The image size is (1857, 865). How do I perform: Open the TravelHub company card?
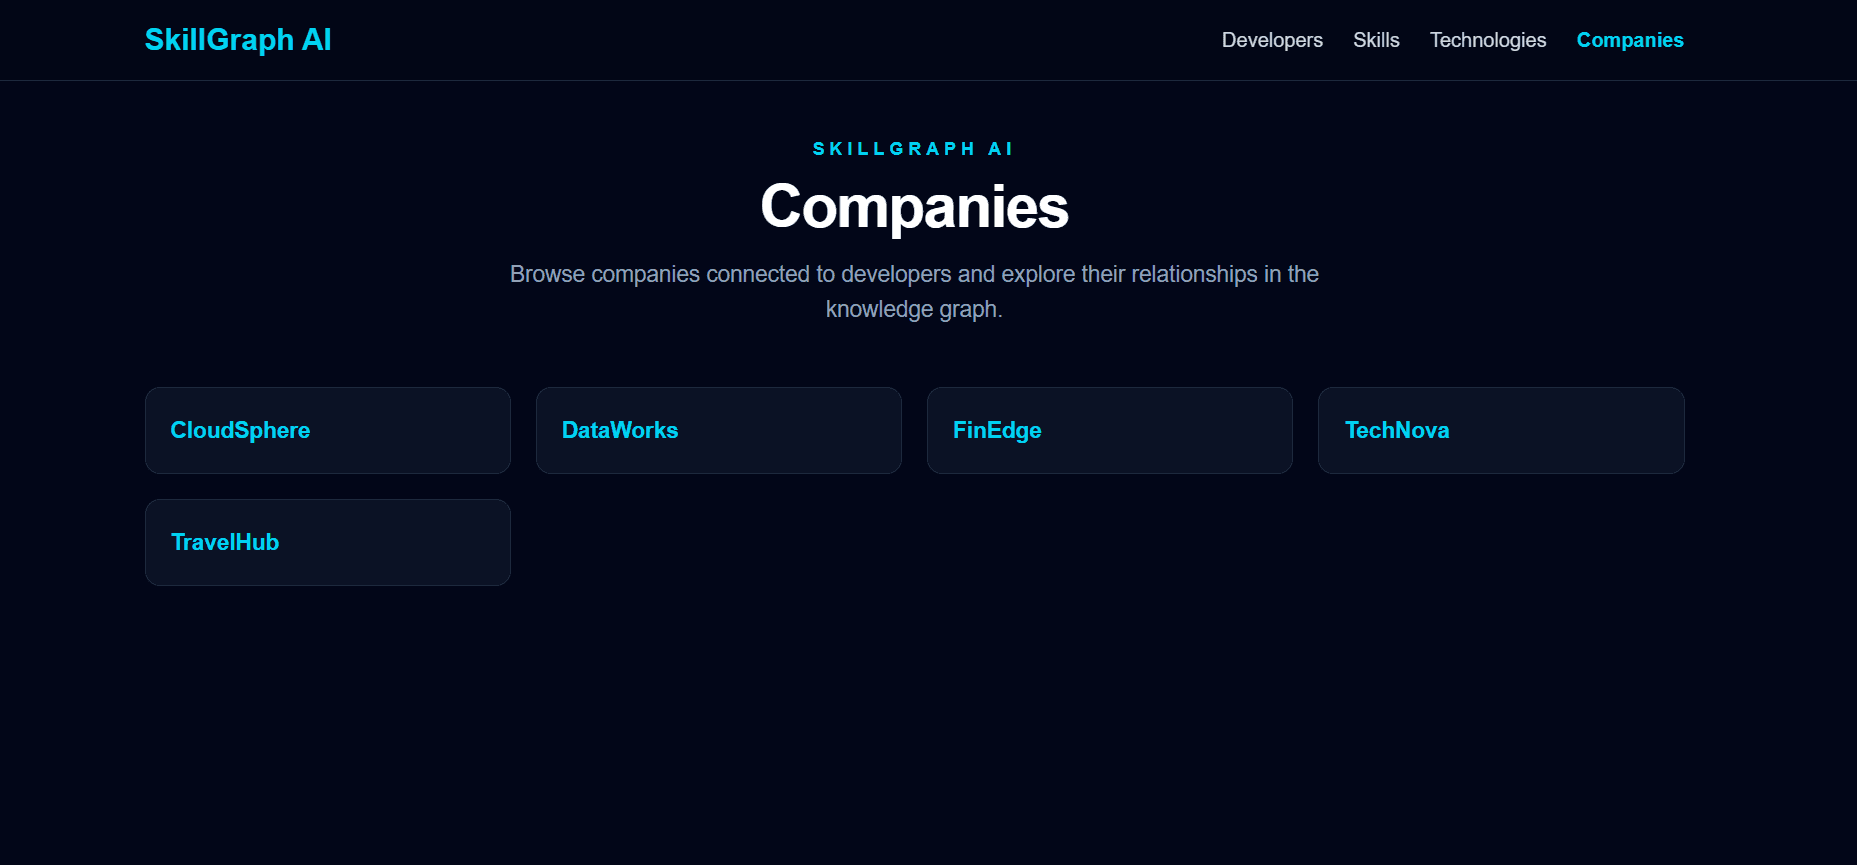pos(328,542)
